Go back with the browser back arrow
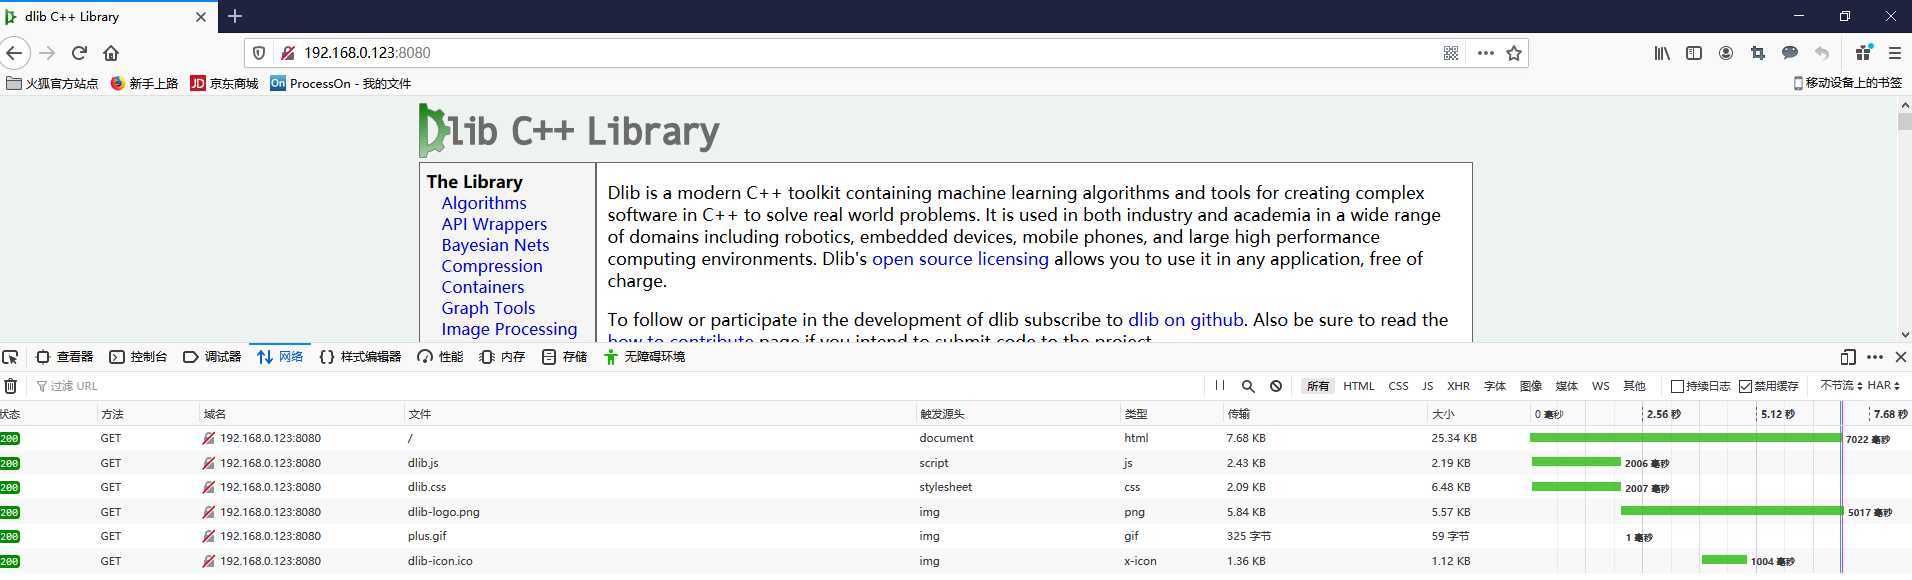1912x580 pixels. [14, 53]
